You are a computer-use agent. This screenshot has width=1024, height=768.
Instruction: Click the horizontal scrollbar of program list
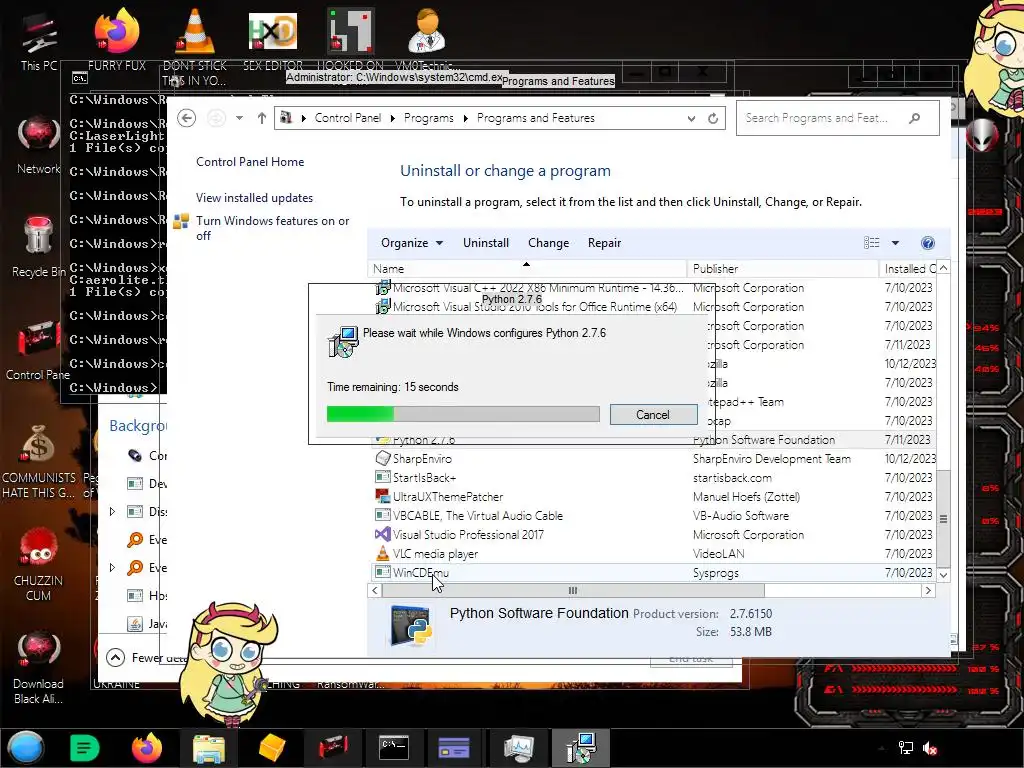click(x=573, y=590)
